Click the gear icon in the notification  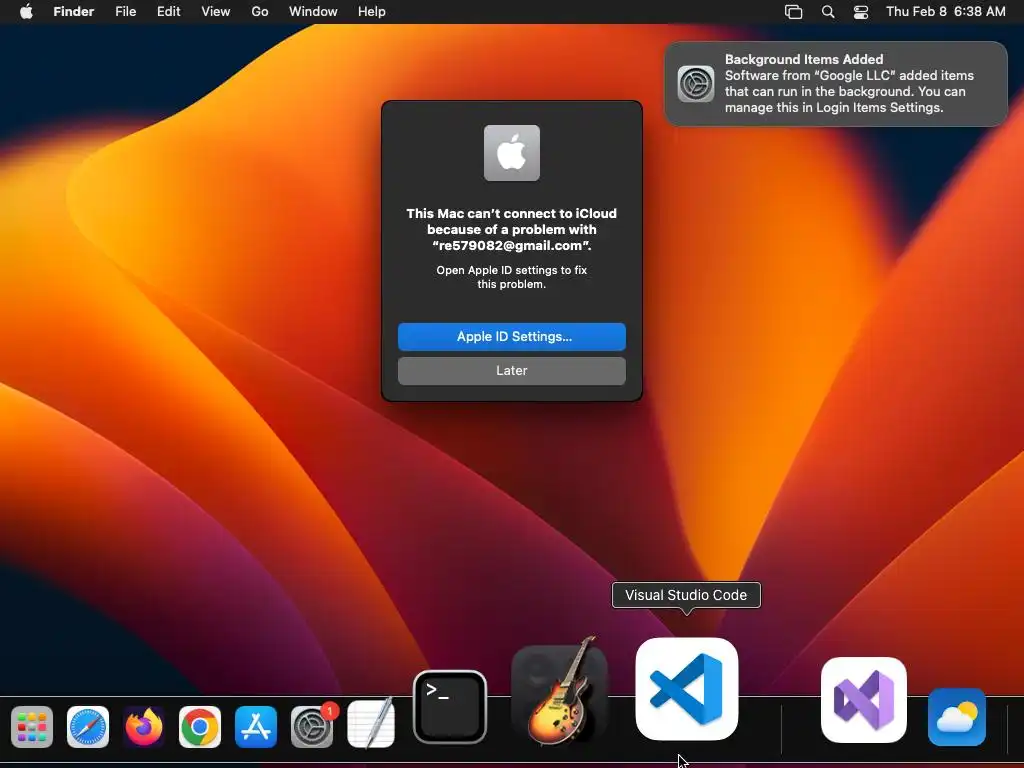[696, 84]
